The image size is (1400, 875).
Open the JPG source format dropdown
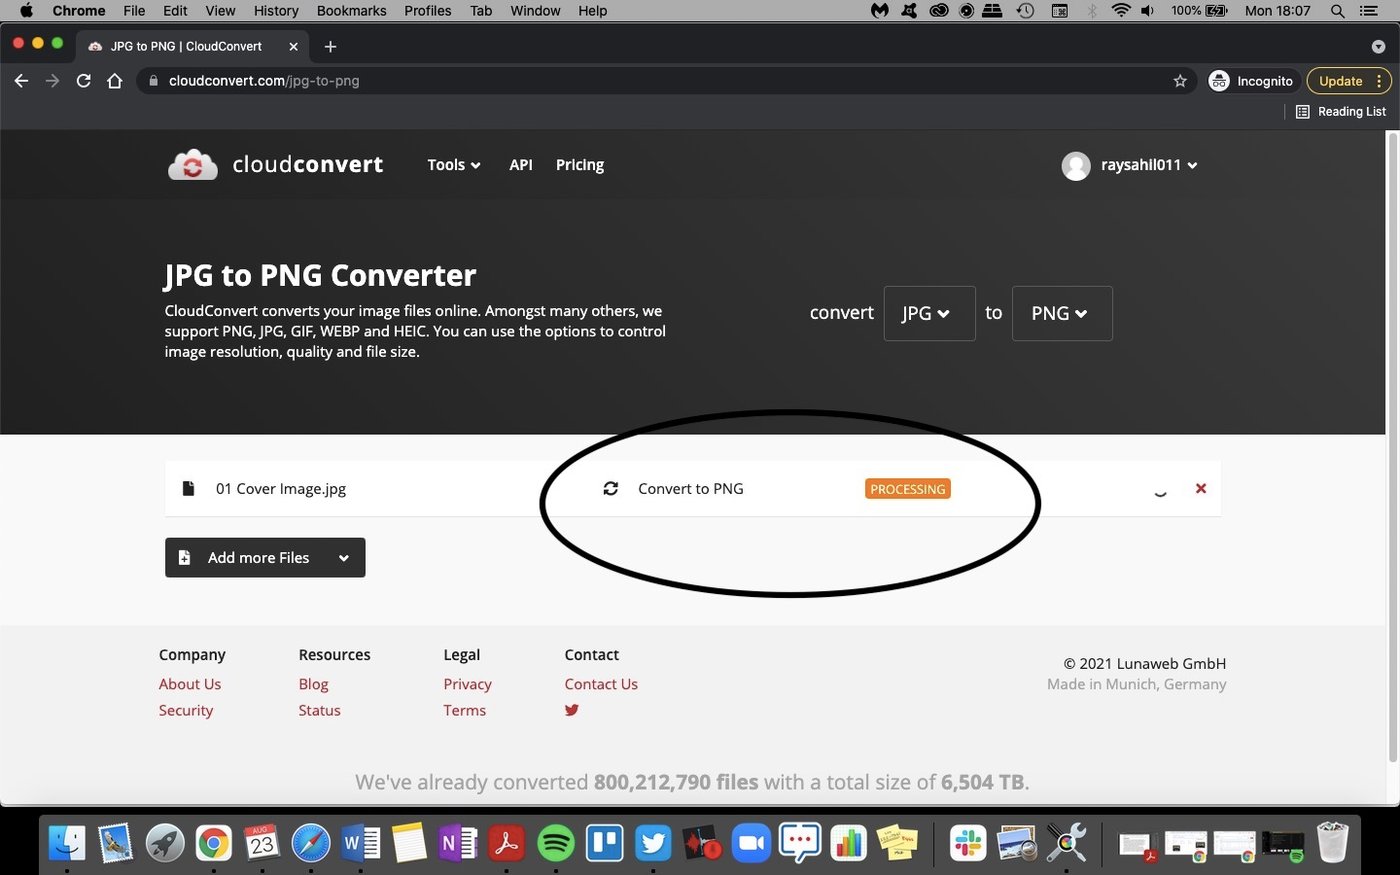tap(929, 313)
